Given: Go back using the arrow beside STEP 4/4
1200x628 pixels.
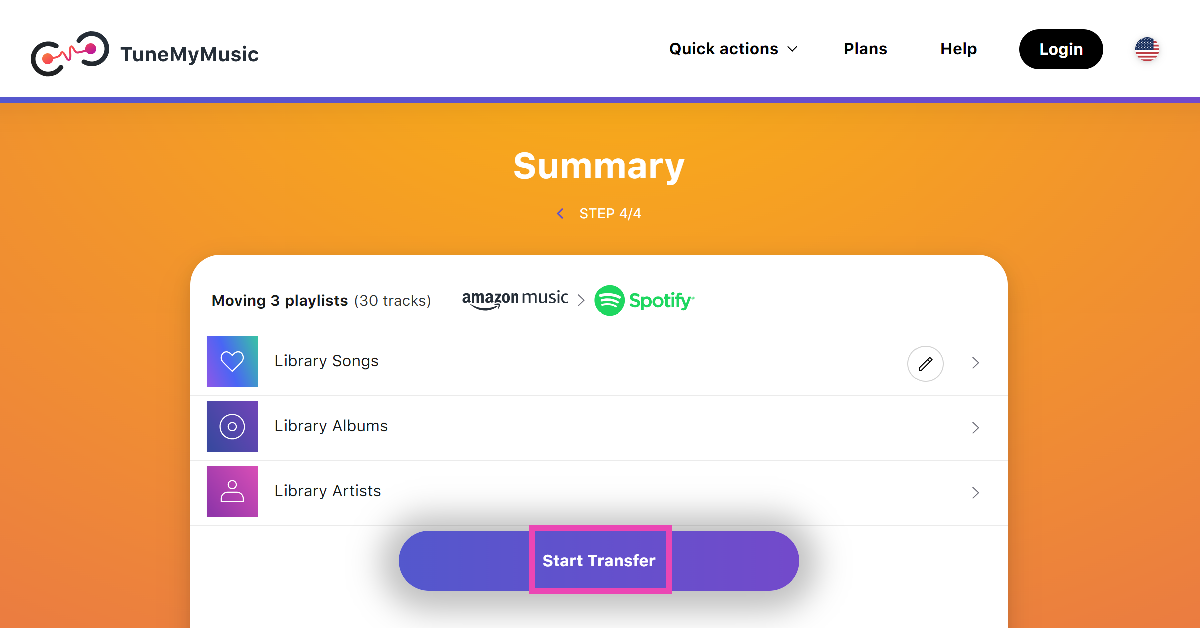Looking at the screenshot, I should point(560,214).
